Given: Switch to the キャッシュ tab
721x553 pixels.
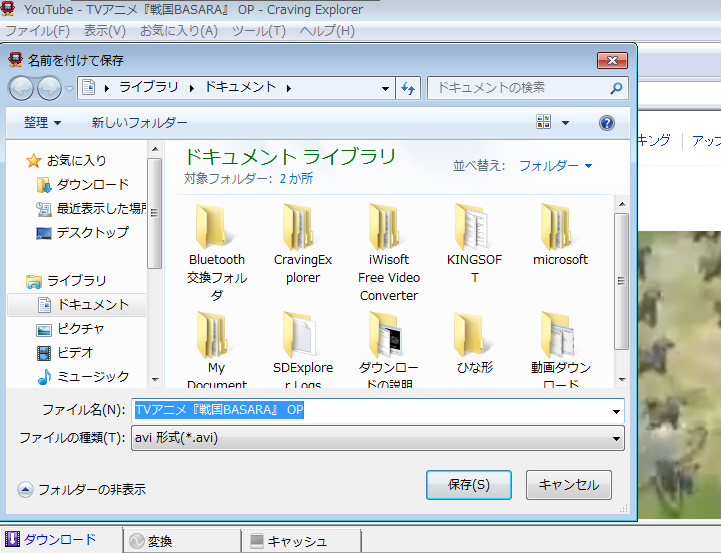Looking at the screenshot, I should click(301, 541).
